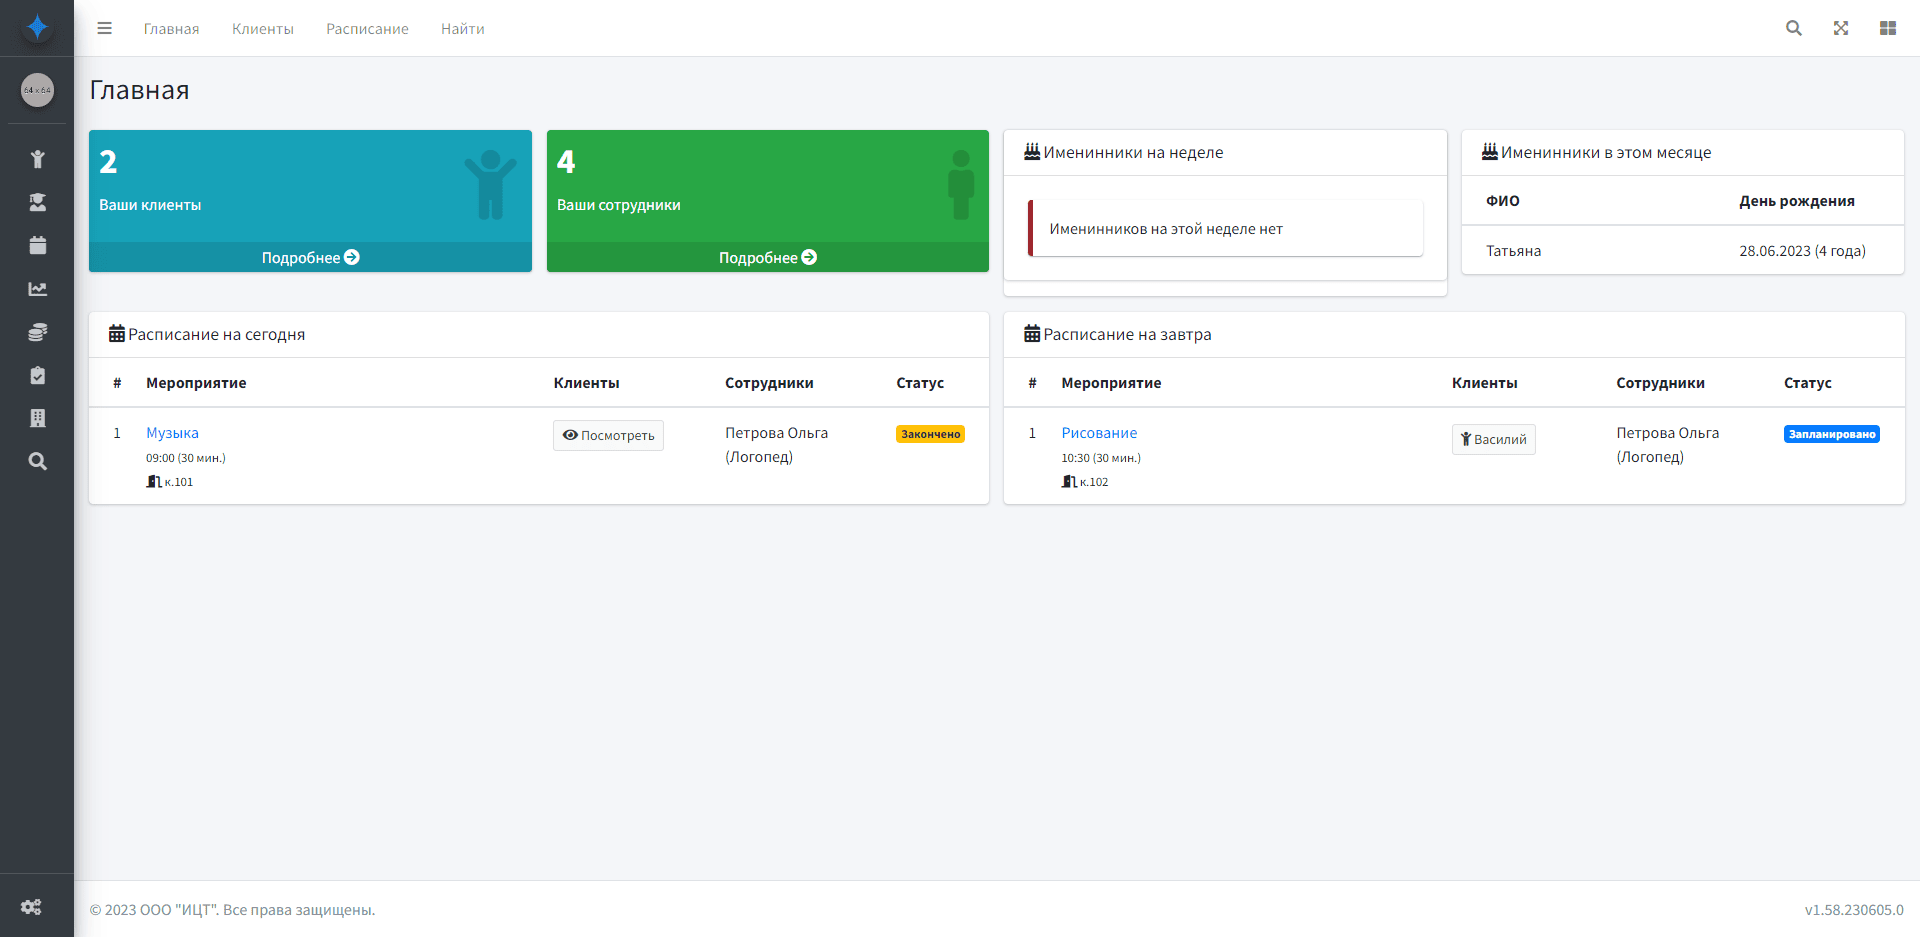Viewport: 1920px width, 937px height.
Task: Toggle the hamburger sidebar menu
Action: pos(104,28)
